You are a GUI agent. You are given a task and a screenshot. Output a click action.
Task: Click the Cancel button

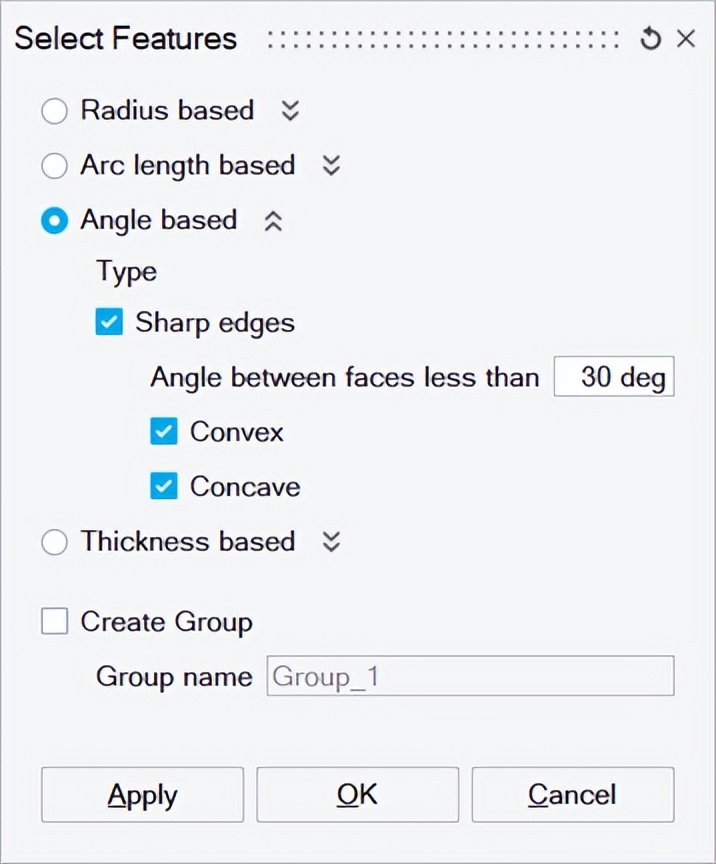[x=572, y=794]
